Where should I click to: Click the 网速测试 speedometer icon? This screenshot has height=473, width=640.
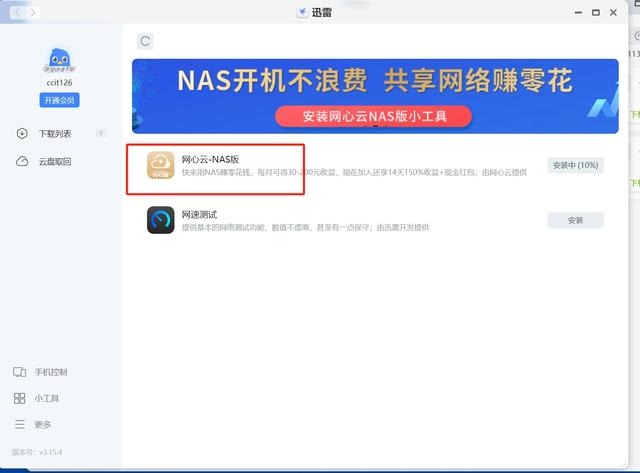(x=161, y=220)
